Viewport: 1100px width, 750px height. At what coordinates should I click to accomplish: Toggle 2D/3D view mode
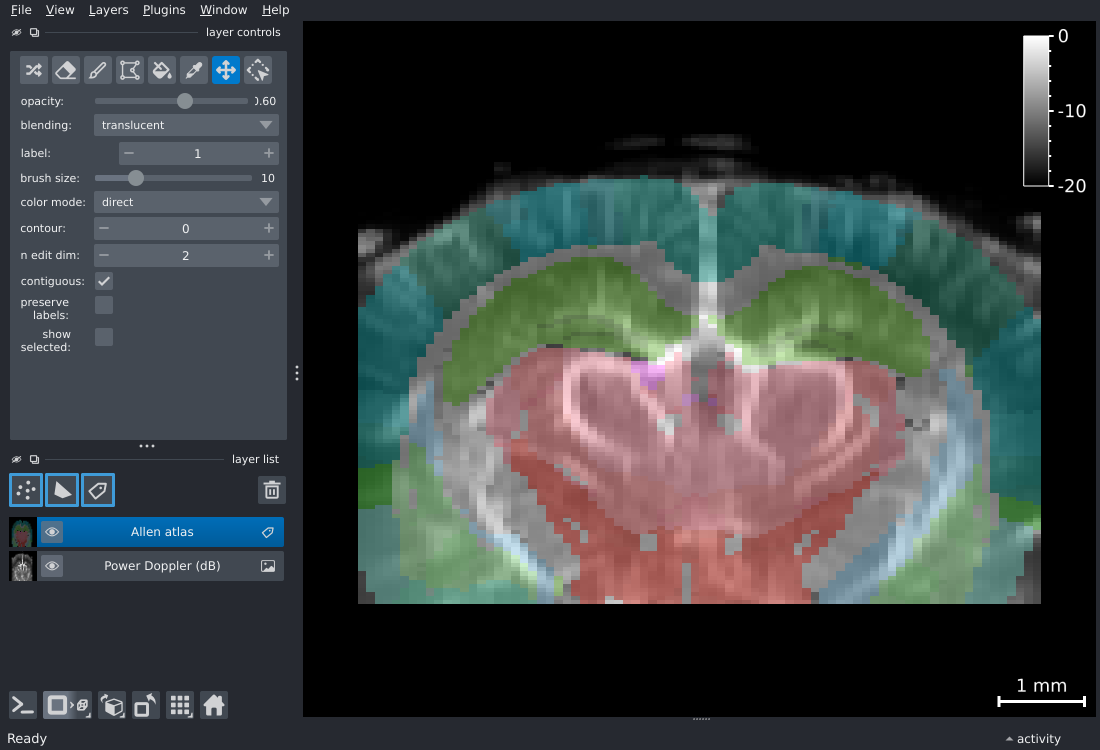[67, 705]
